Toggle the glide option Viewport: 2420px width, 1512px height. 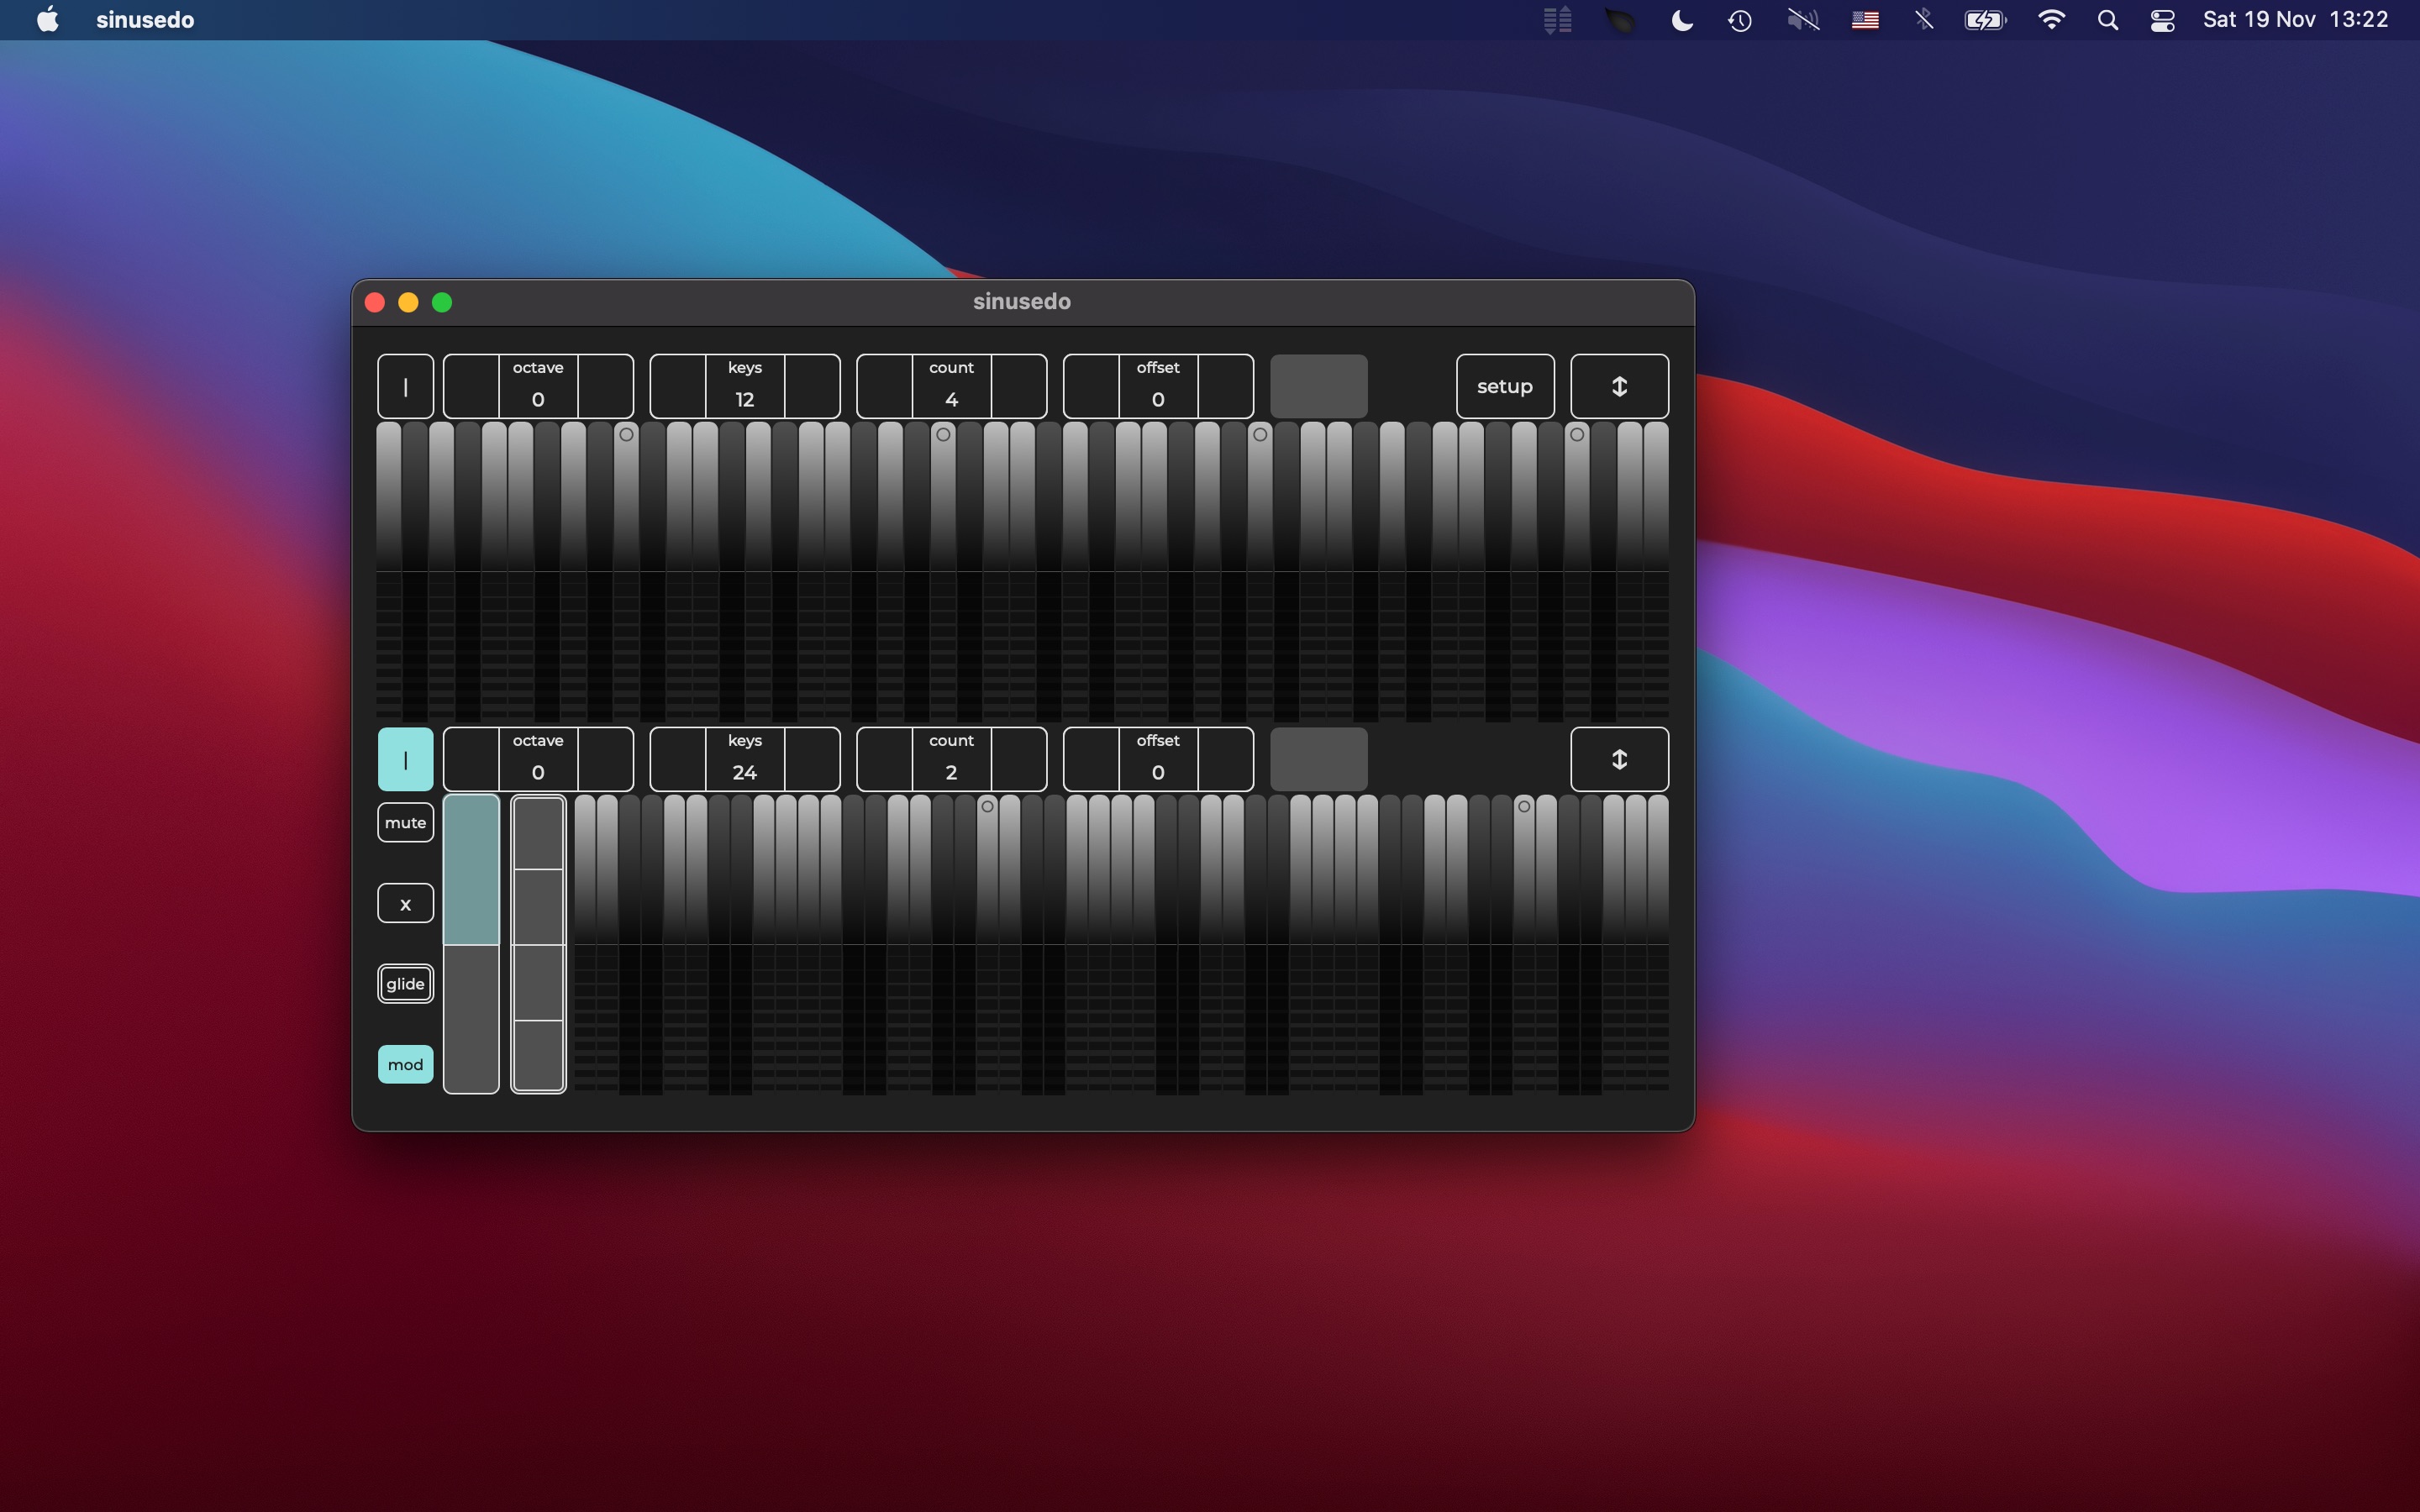tap(405, 984)
